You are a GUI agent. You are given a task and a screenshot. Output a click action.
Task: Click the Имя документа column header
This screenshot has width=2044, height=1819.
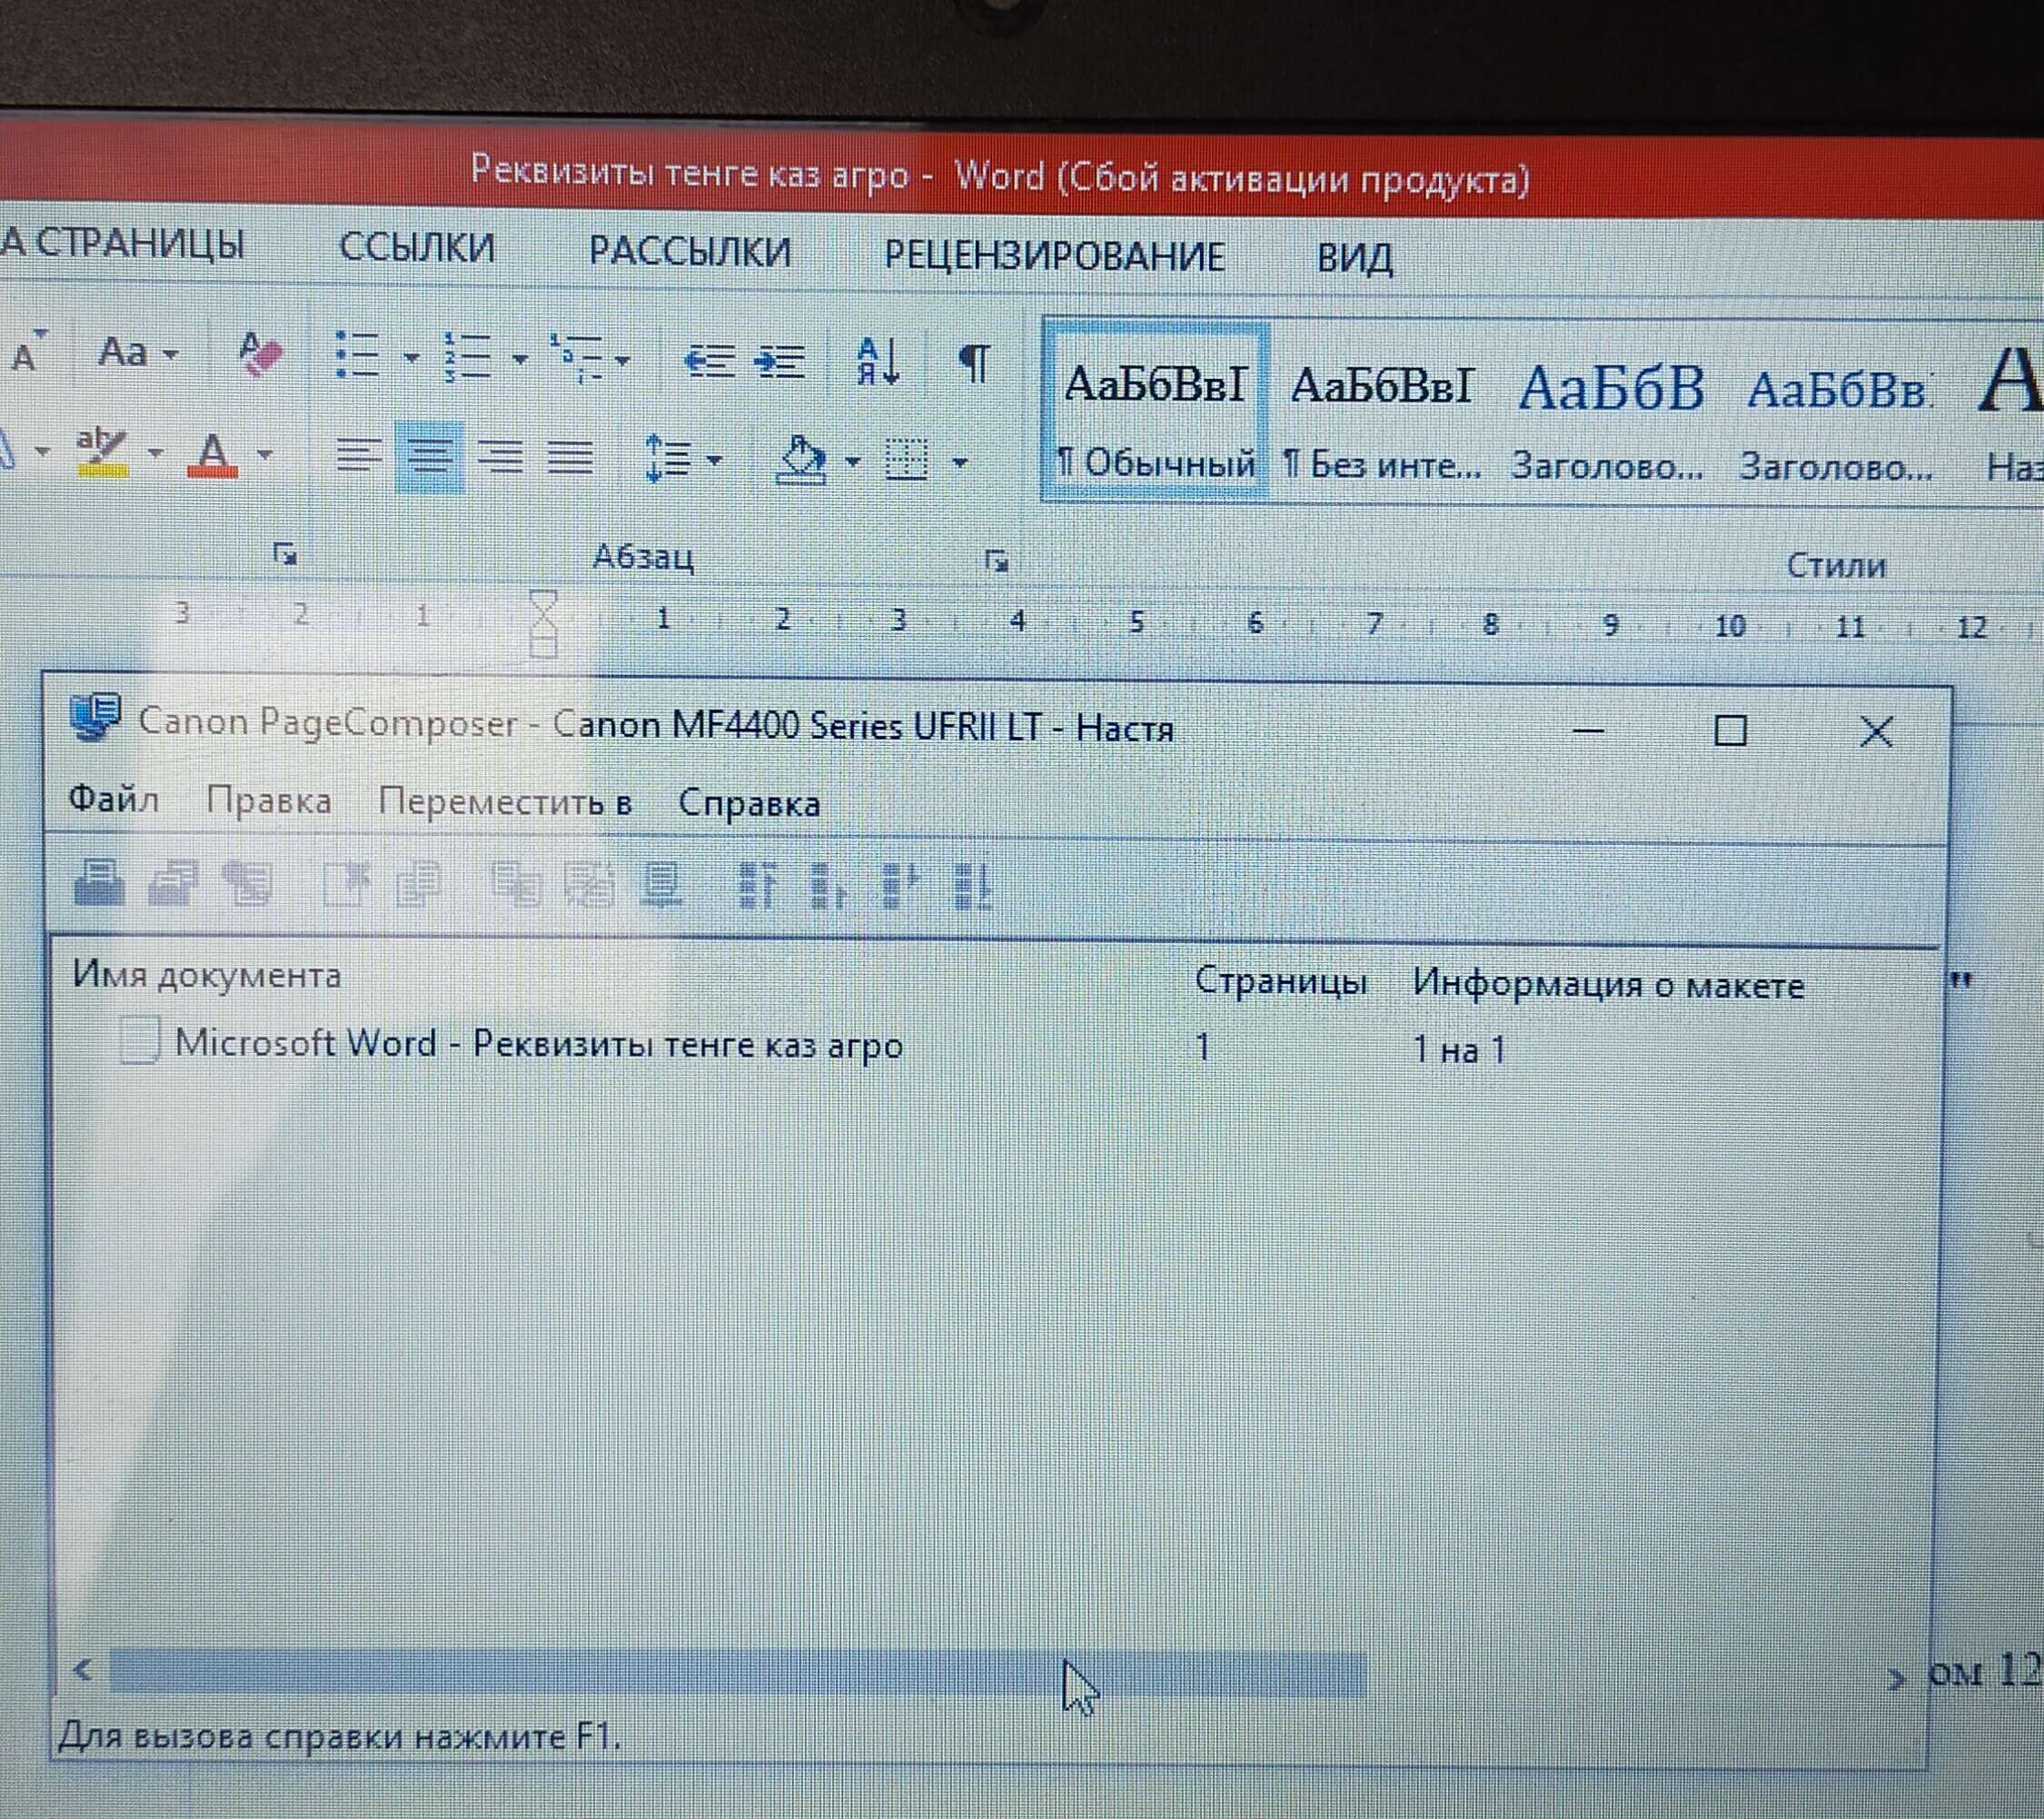coord(207,974)
